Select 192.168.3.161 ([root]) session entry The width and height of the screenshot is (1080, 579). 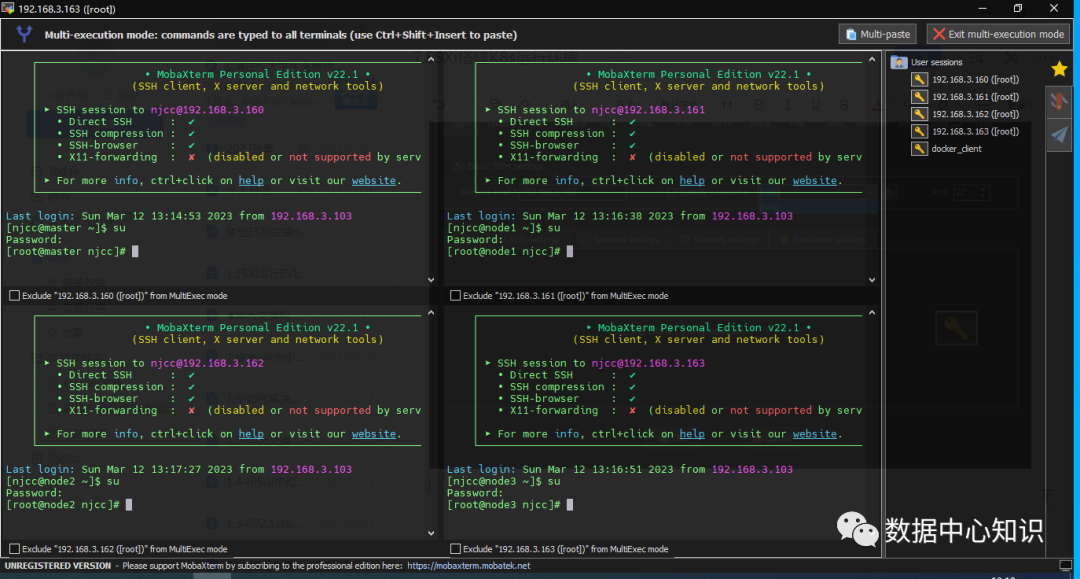[x=975, y=97]
